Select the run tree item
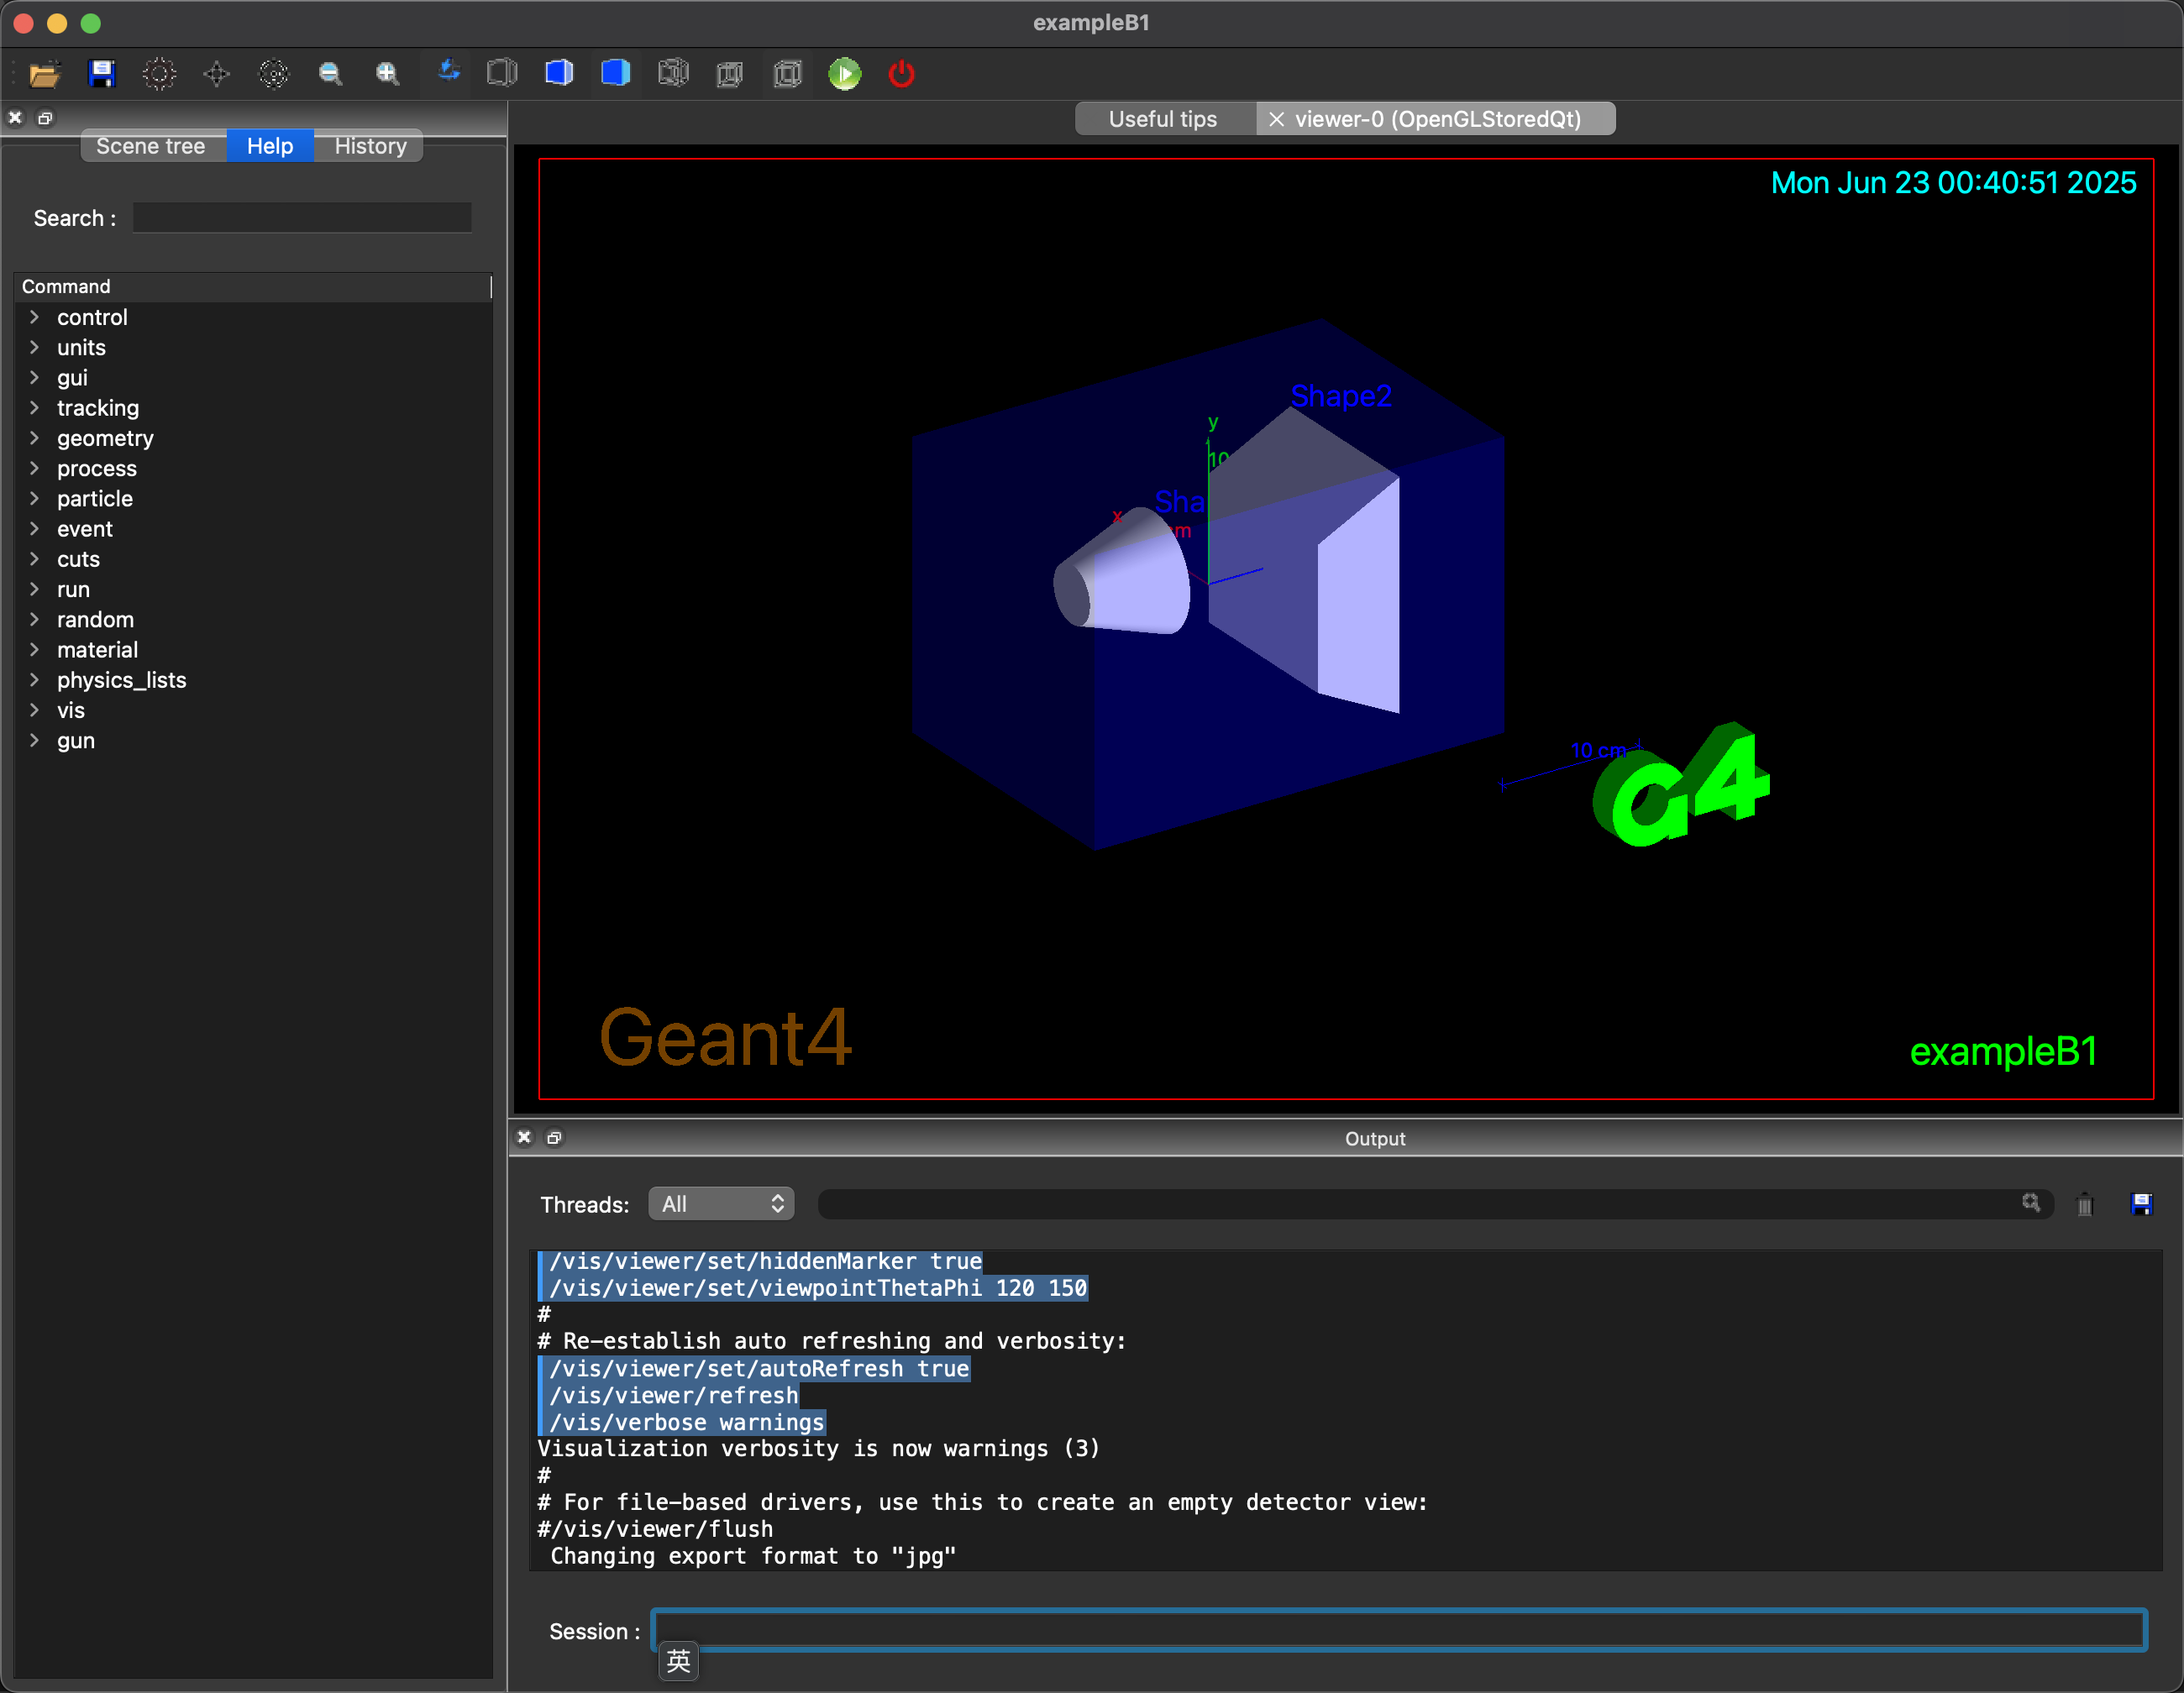The image size is (2184, 1693). click(x=73, y=589)
